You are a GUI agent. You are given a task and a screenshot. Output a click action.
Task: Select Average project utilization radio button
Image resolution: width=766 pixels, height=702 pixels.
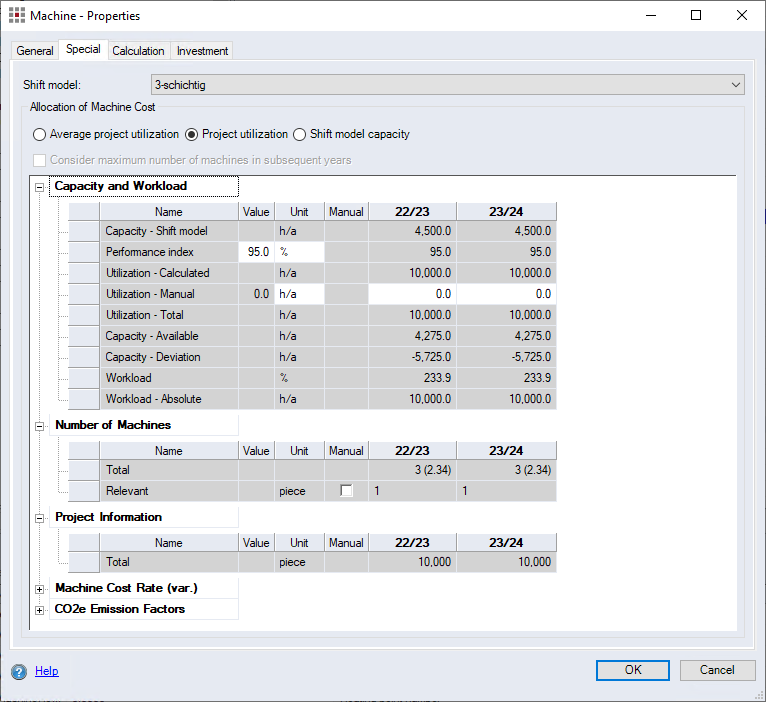click(x=40, y=134)
